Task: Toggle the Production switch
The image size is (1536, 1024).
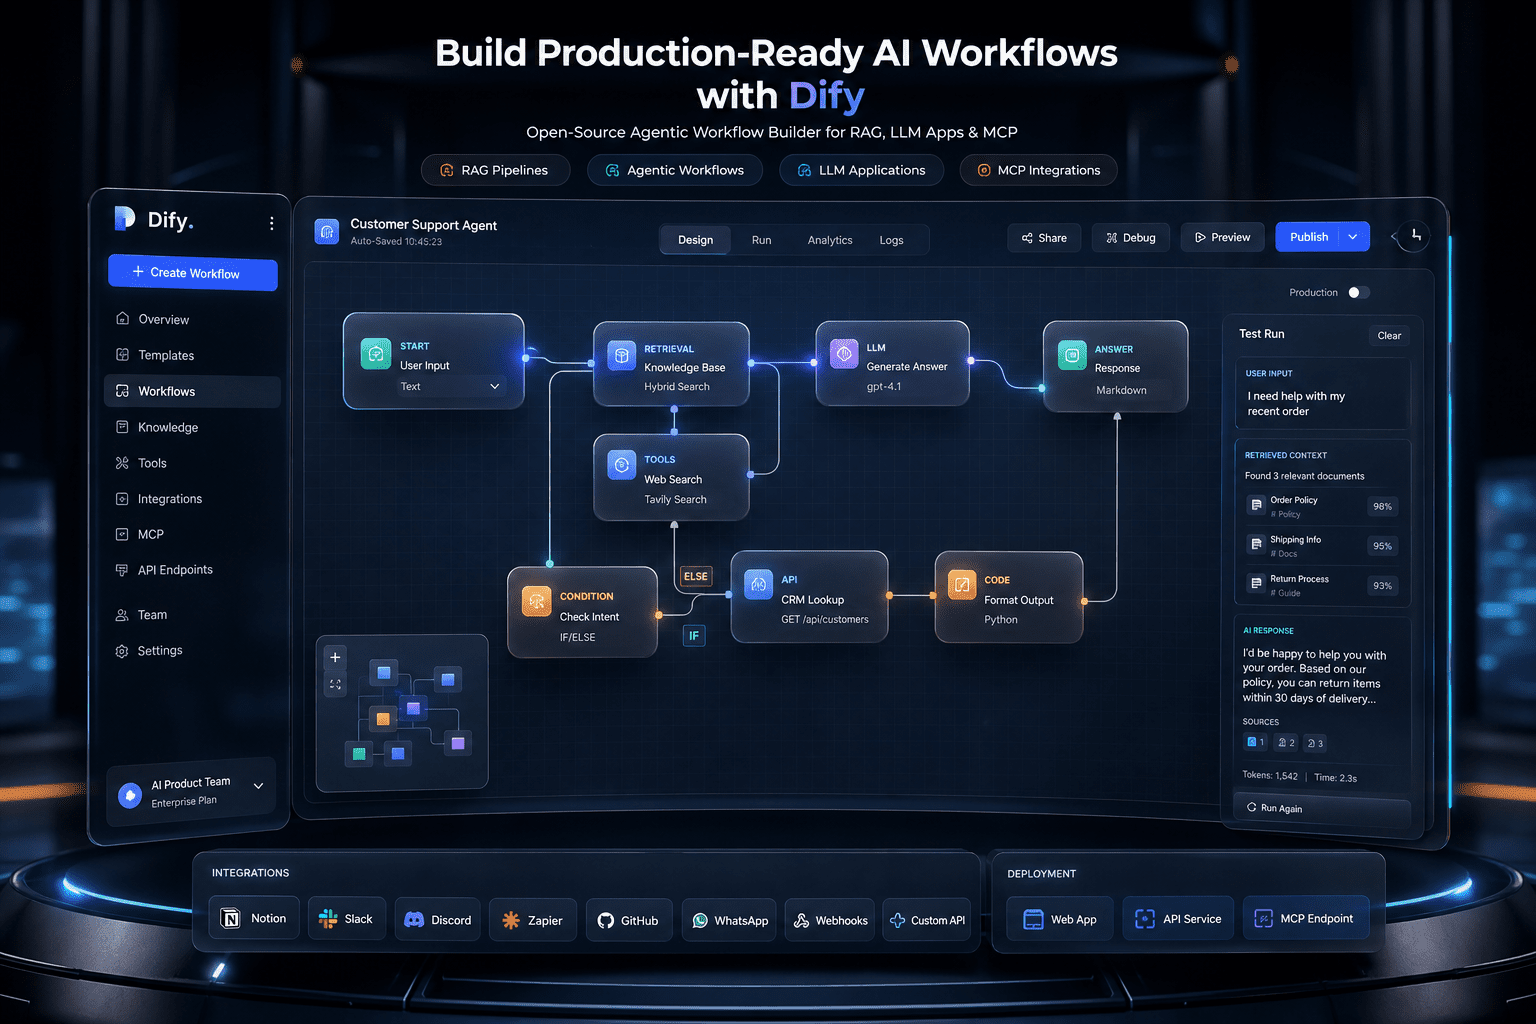Action: (1358, 292)
